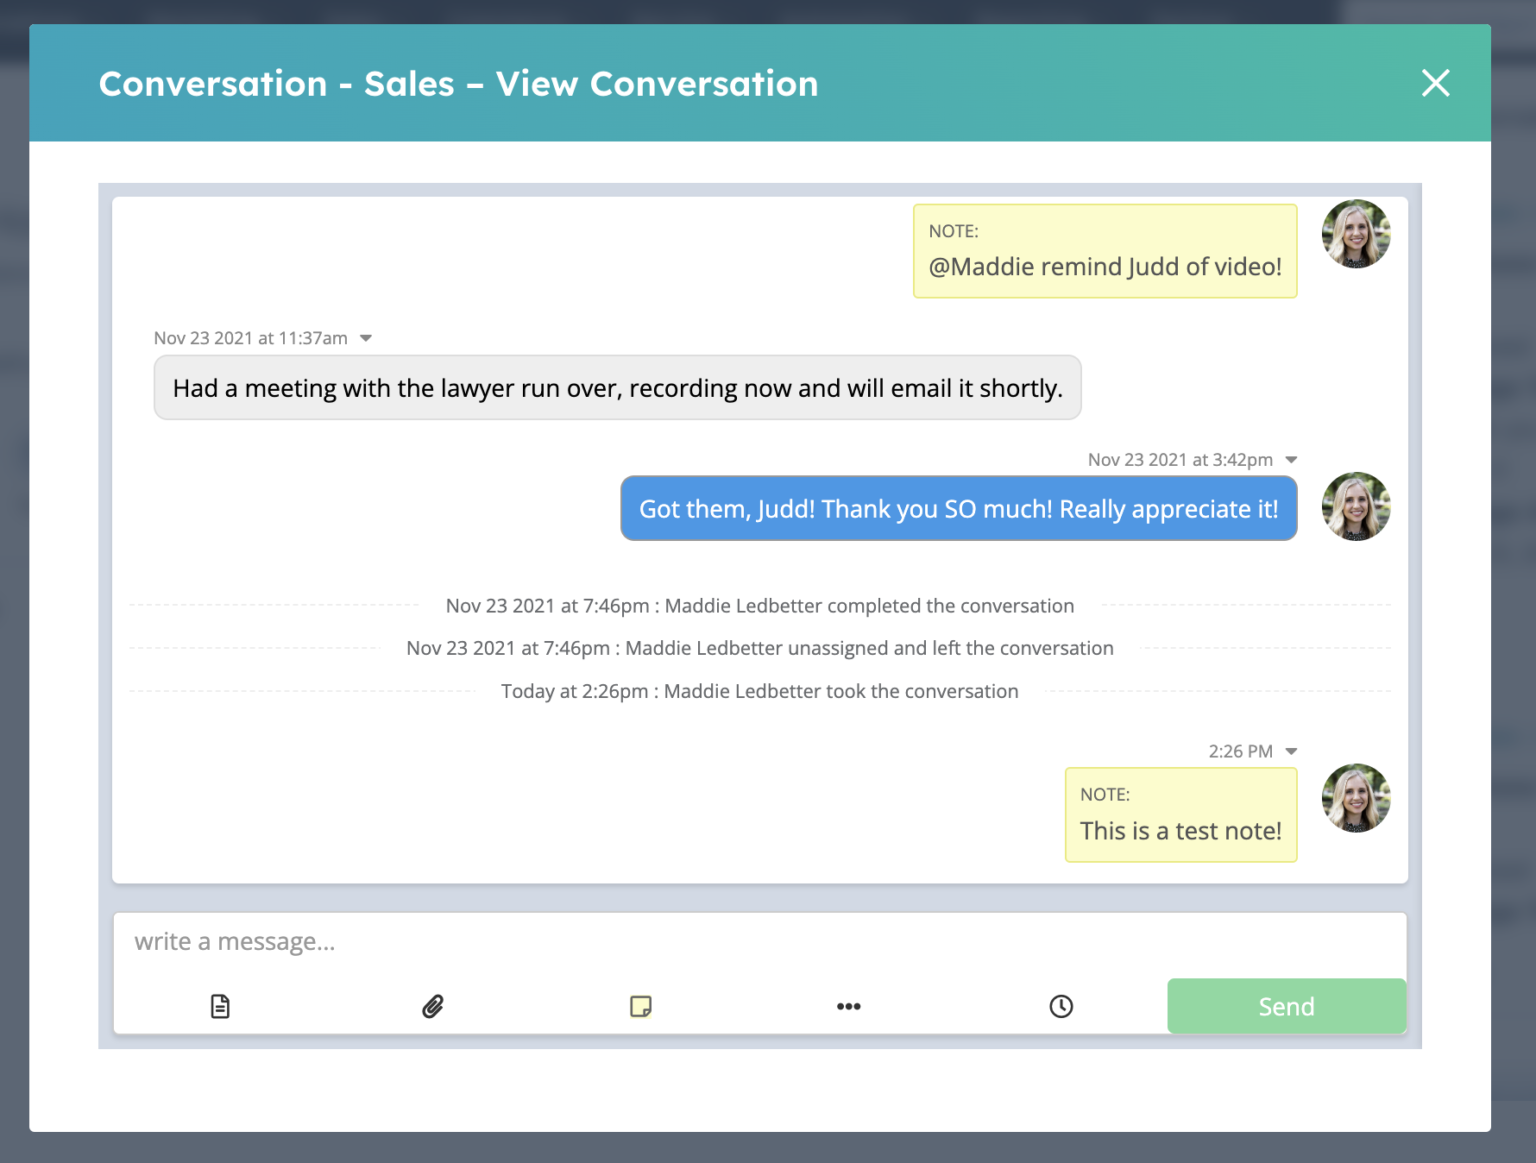Click the avatar next to the @Maddie note
Viewport: 1536px width, 1163px height.
click(1356, 235)
